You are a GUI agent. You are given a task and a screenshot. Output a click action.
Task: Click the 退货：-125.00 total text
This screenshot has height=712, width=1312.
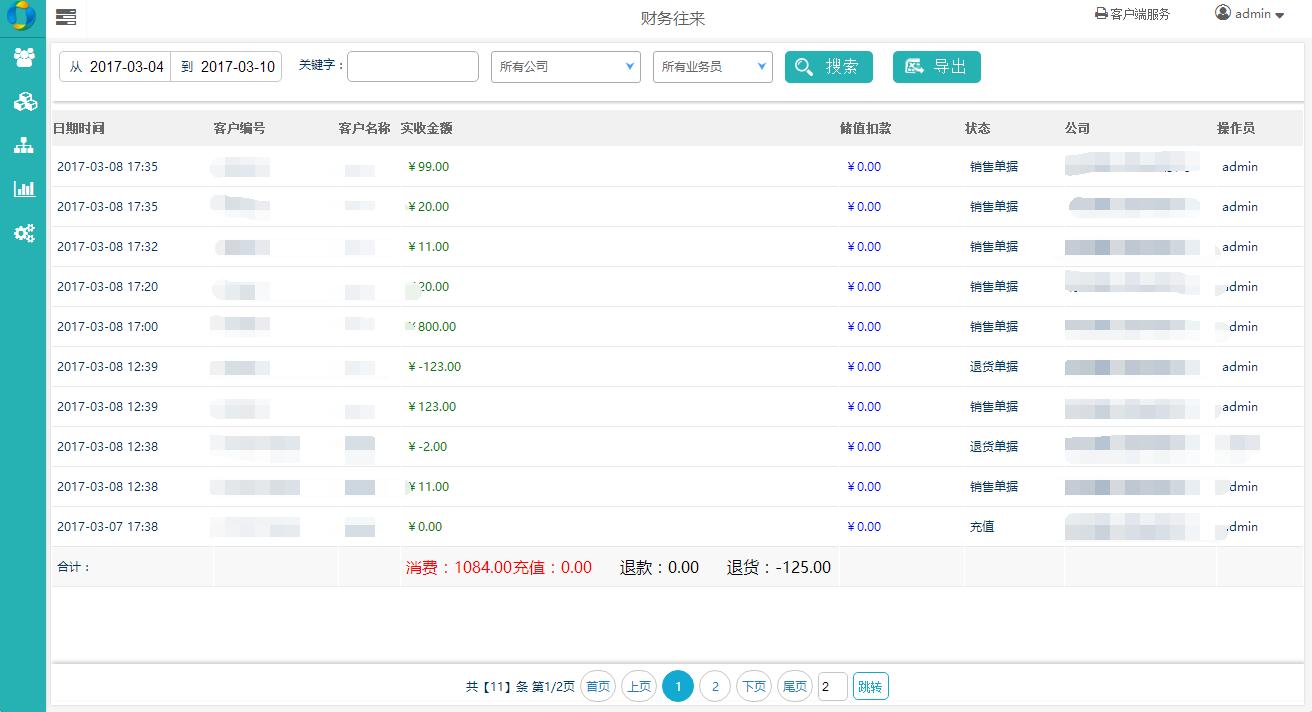(779, 567)
